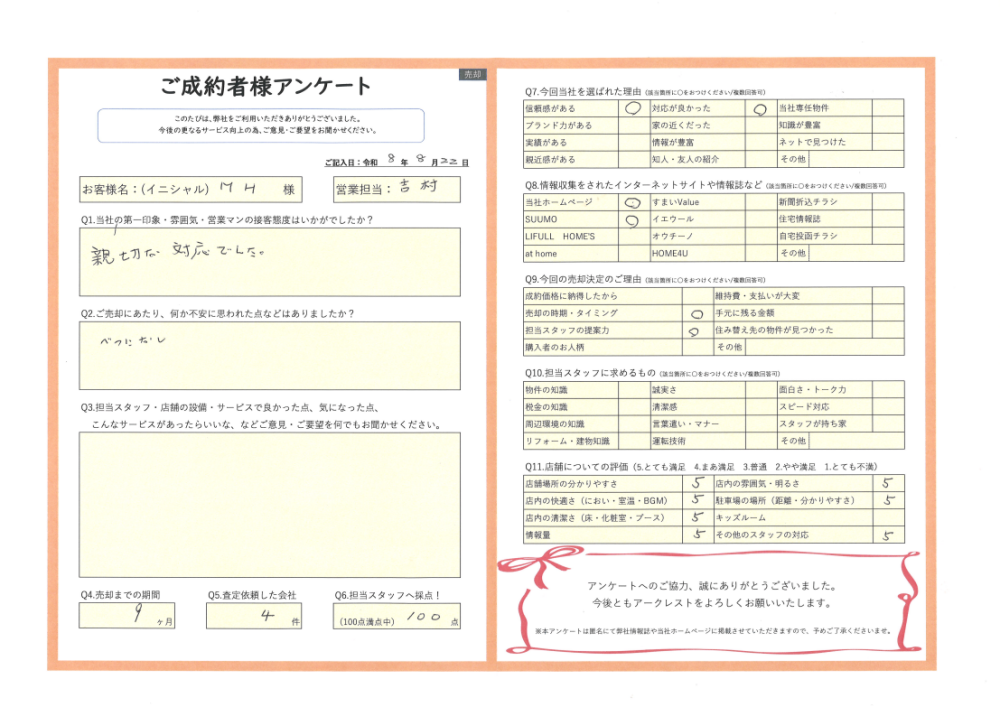Click the rating 5 beside その他のスタッフの対応

(x=888, y=535)
